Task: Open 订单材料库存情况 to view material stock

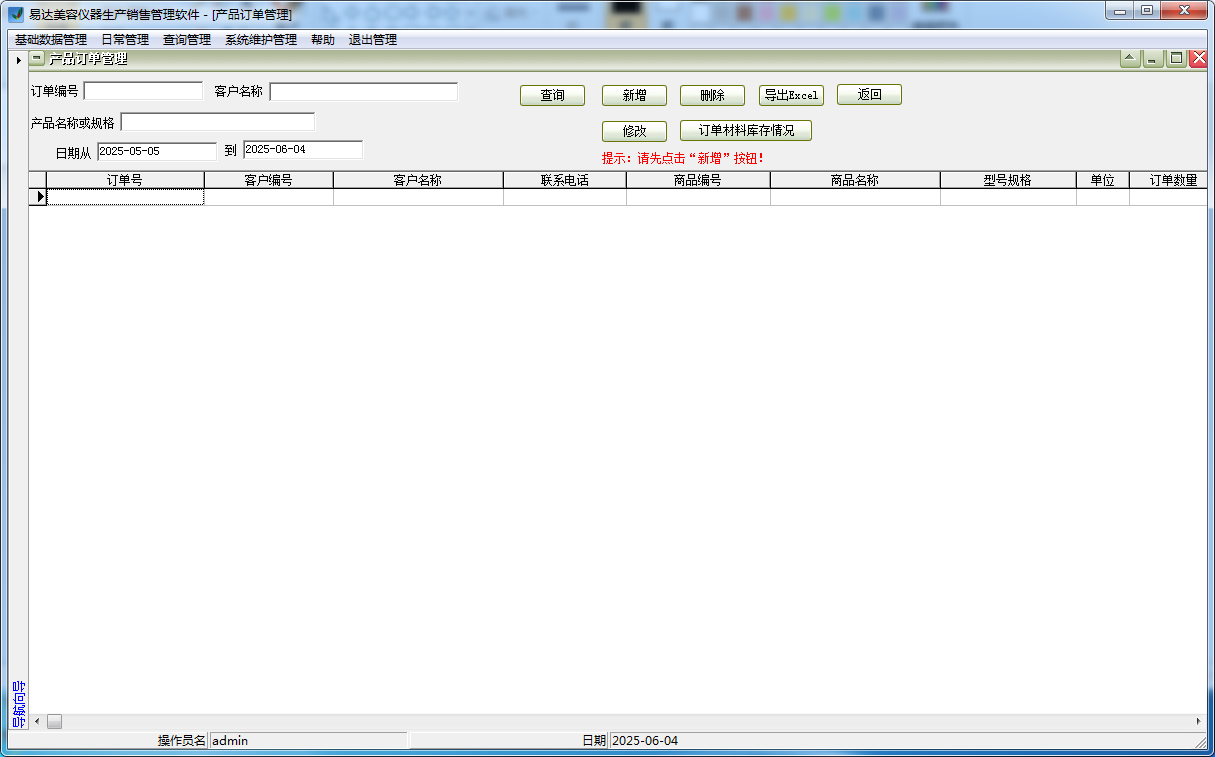Action: pyautogui.click(x=746, y=130)
